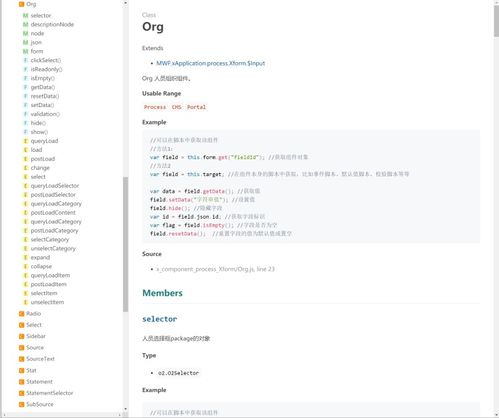This screenshot has width=499, height=418.
Task: Click the sidebar scroll down arrow
Action: [x=125, y=409]
